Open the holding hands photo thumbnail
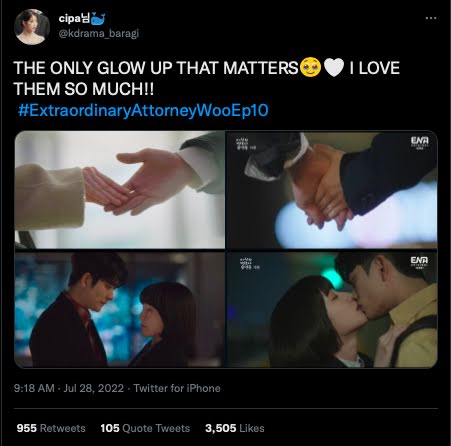The width and height of the screenshot is (451, 446). [332, 190]
